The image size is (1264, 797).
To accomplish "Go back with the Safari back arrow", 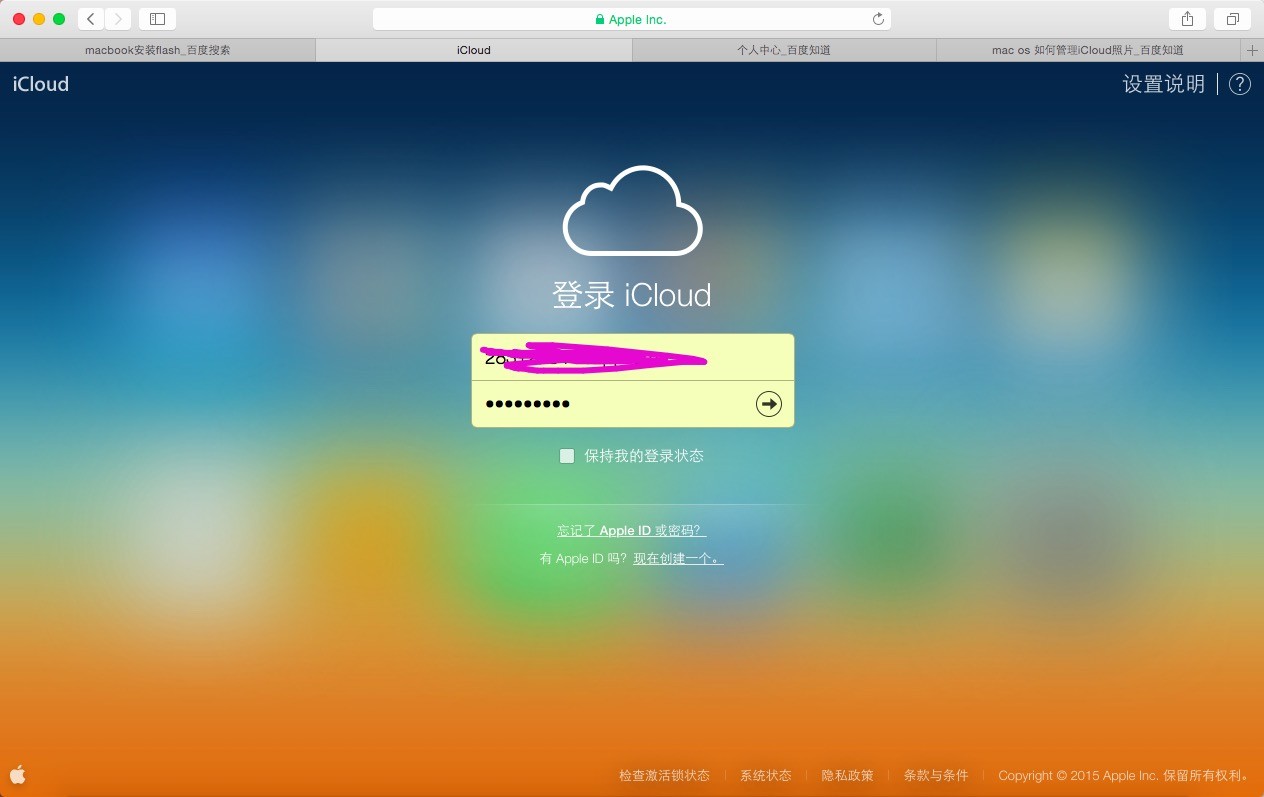I will click(x=91, y=19).
